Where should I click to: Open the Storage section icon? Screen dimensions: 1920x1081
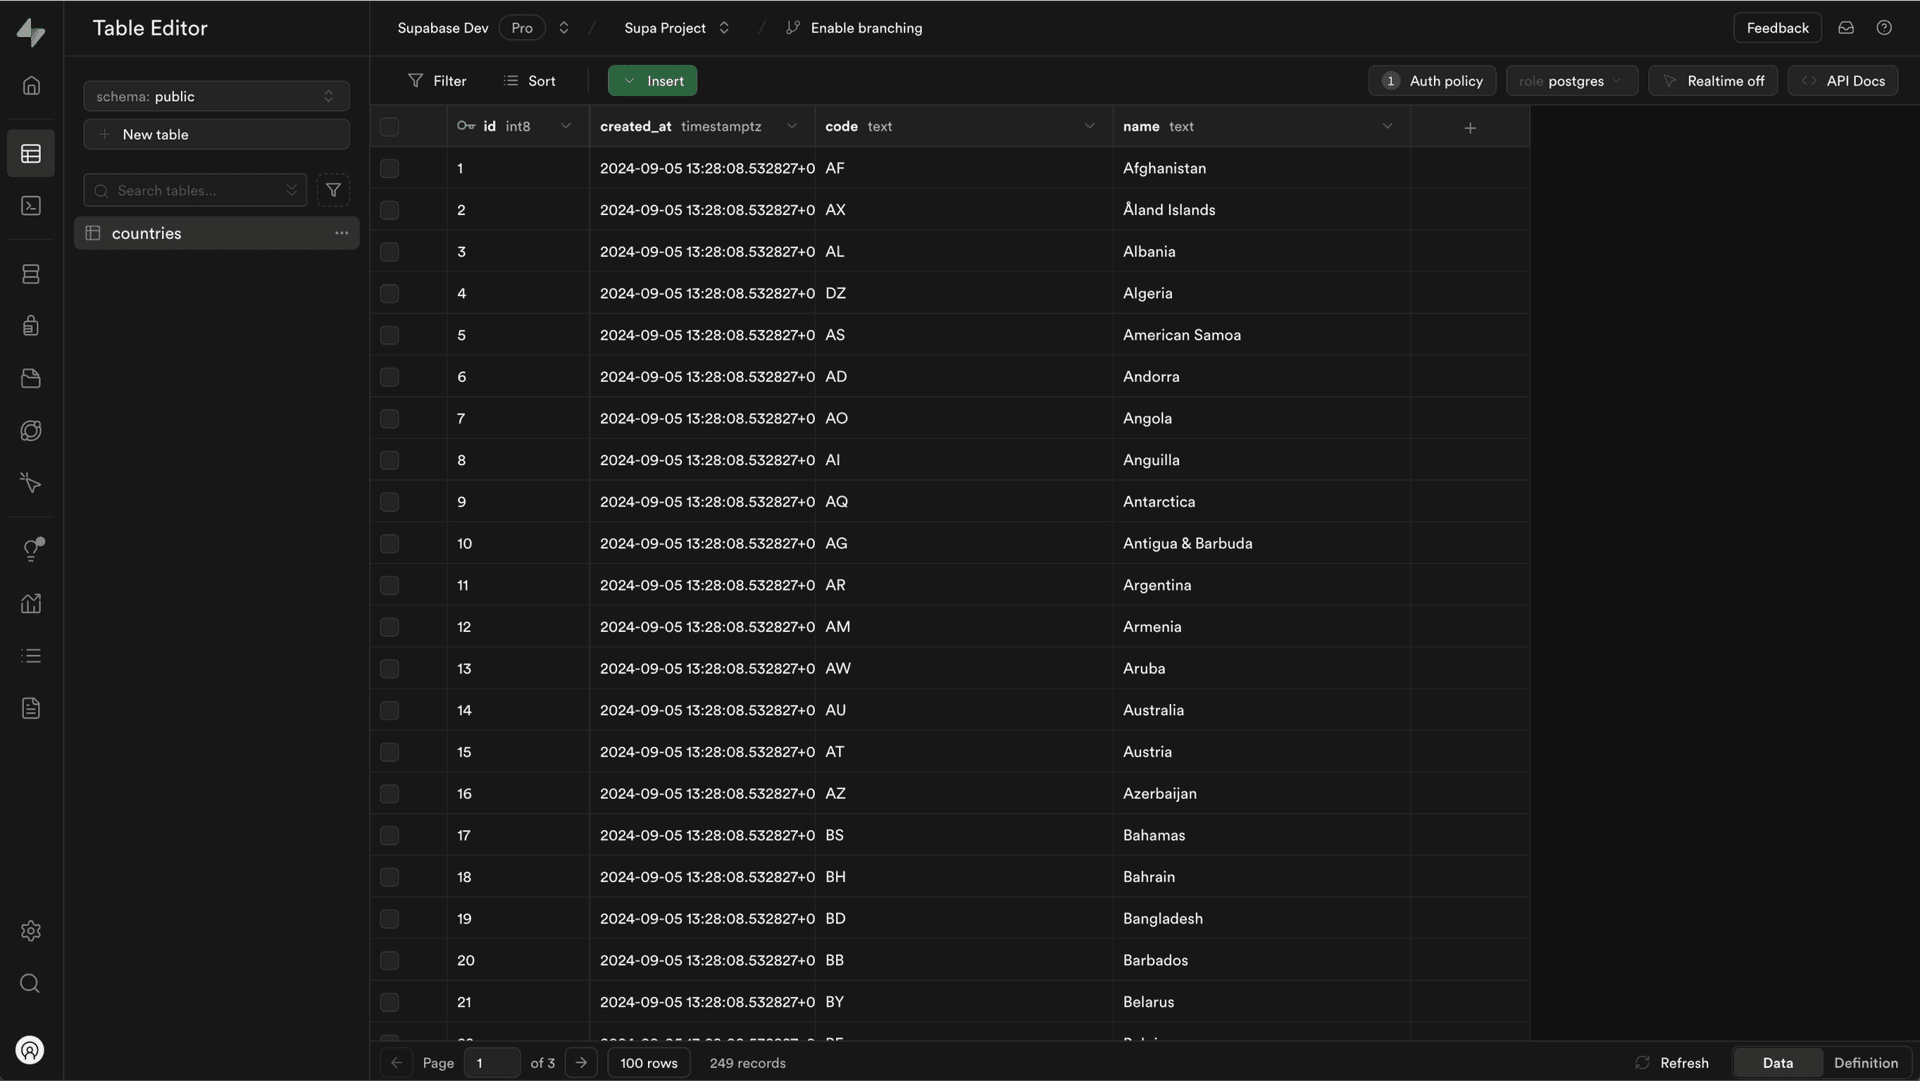click(x=31, y=379)
